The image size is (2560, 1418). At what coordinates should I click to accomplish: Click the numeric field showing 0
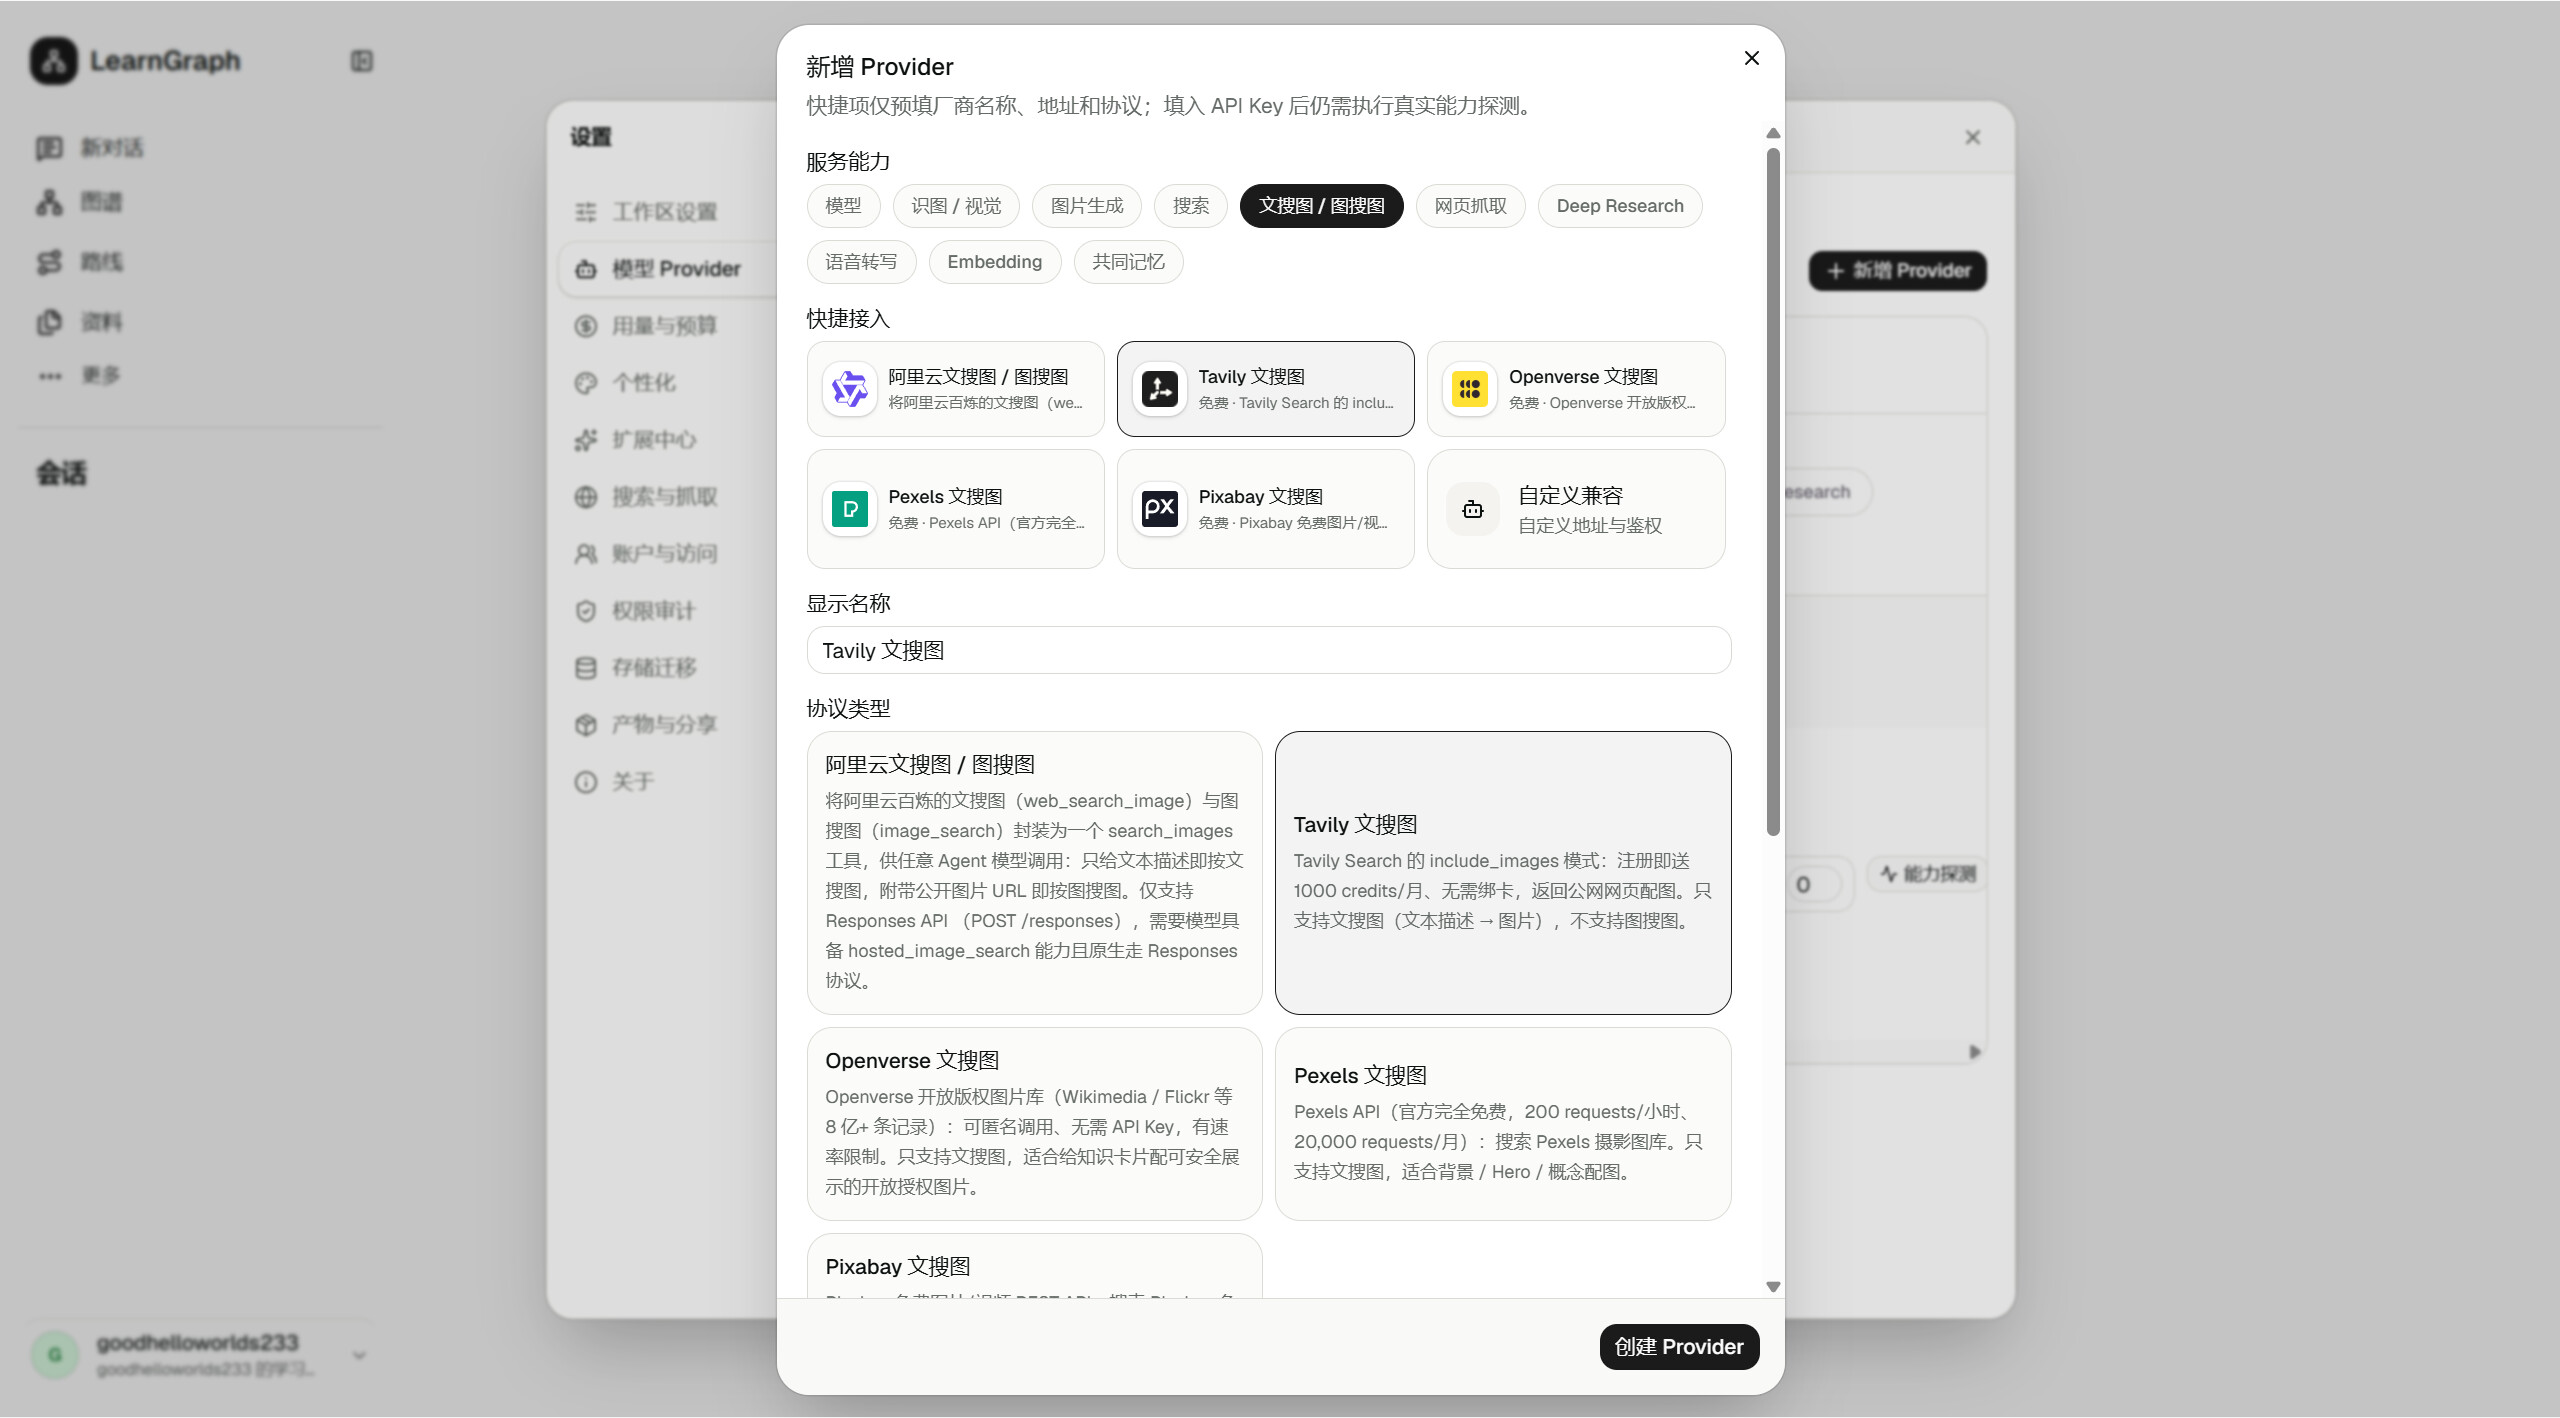tap(1812, 885)
